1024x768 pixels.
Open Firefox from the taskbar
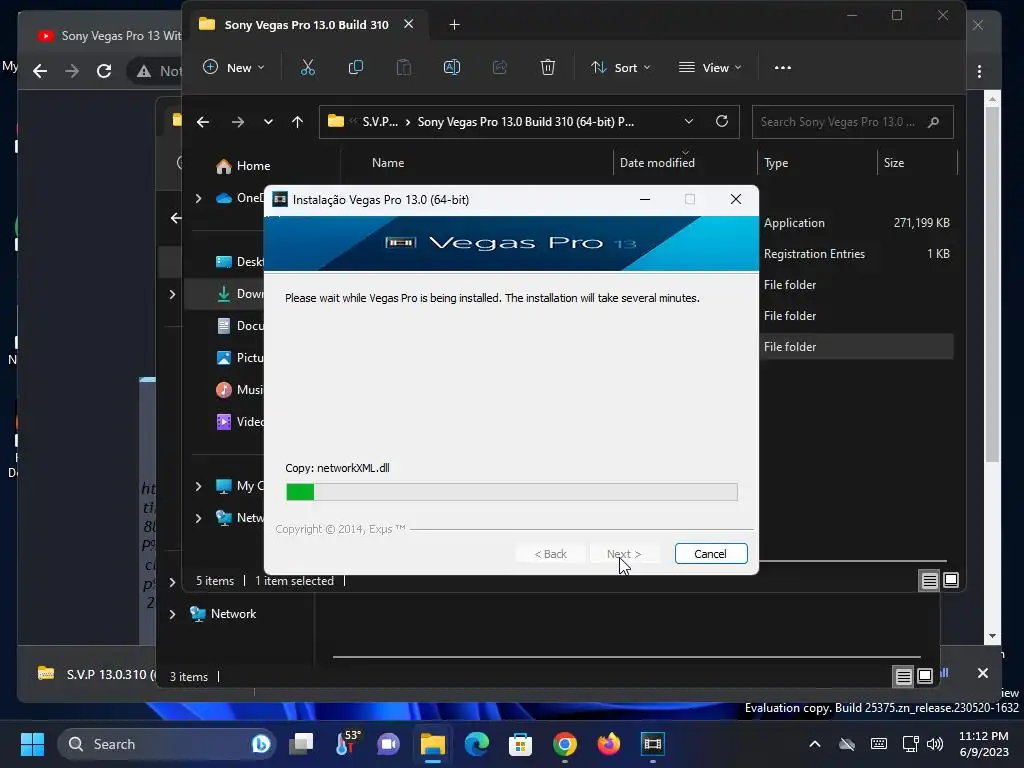click(x=609, y=744)
